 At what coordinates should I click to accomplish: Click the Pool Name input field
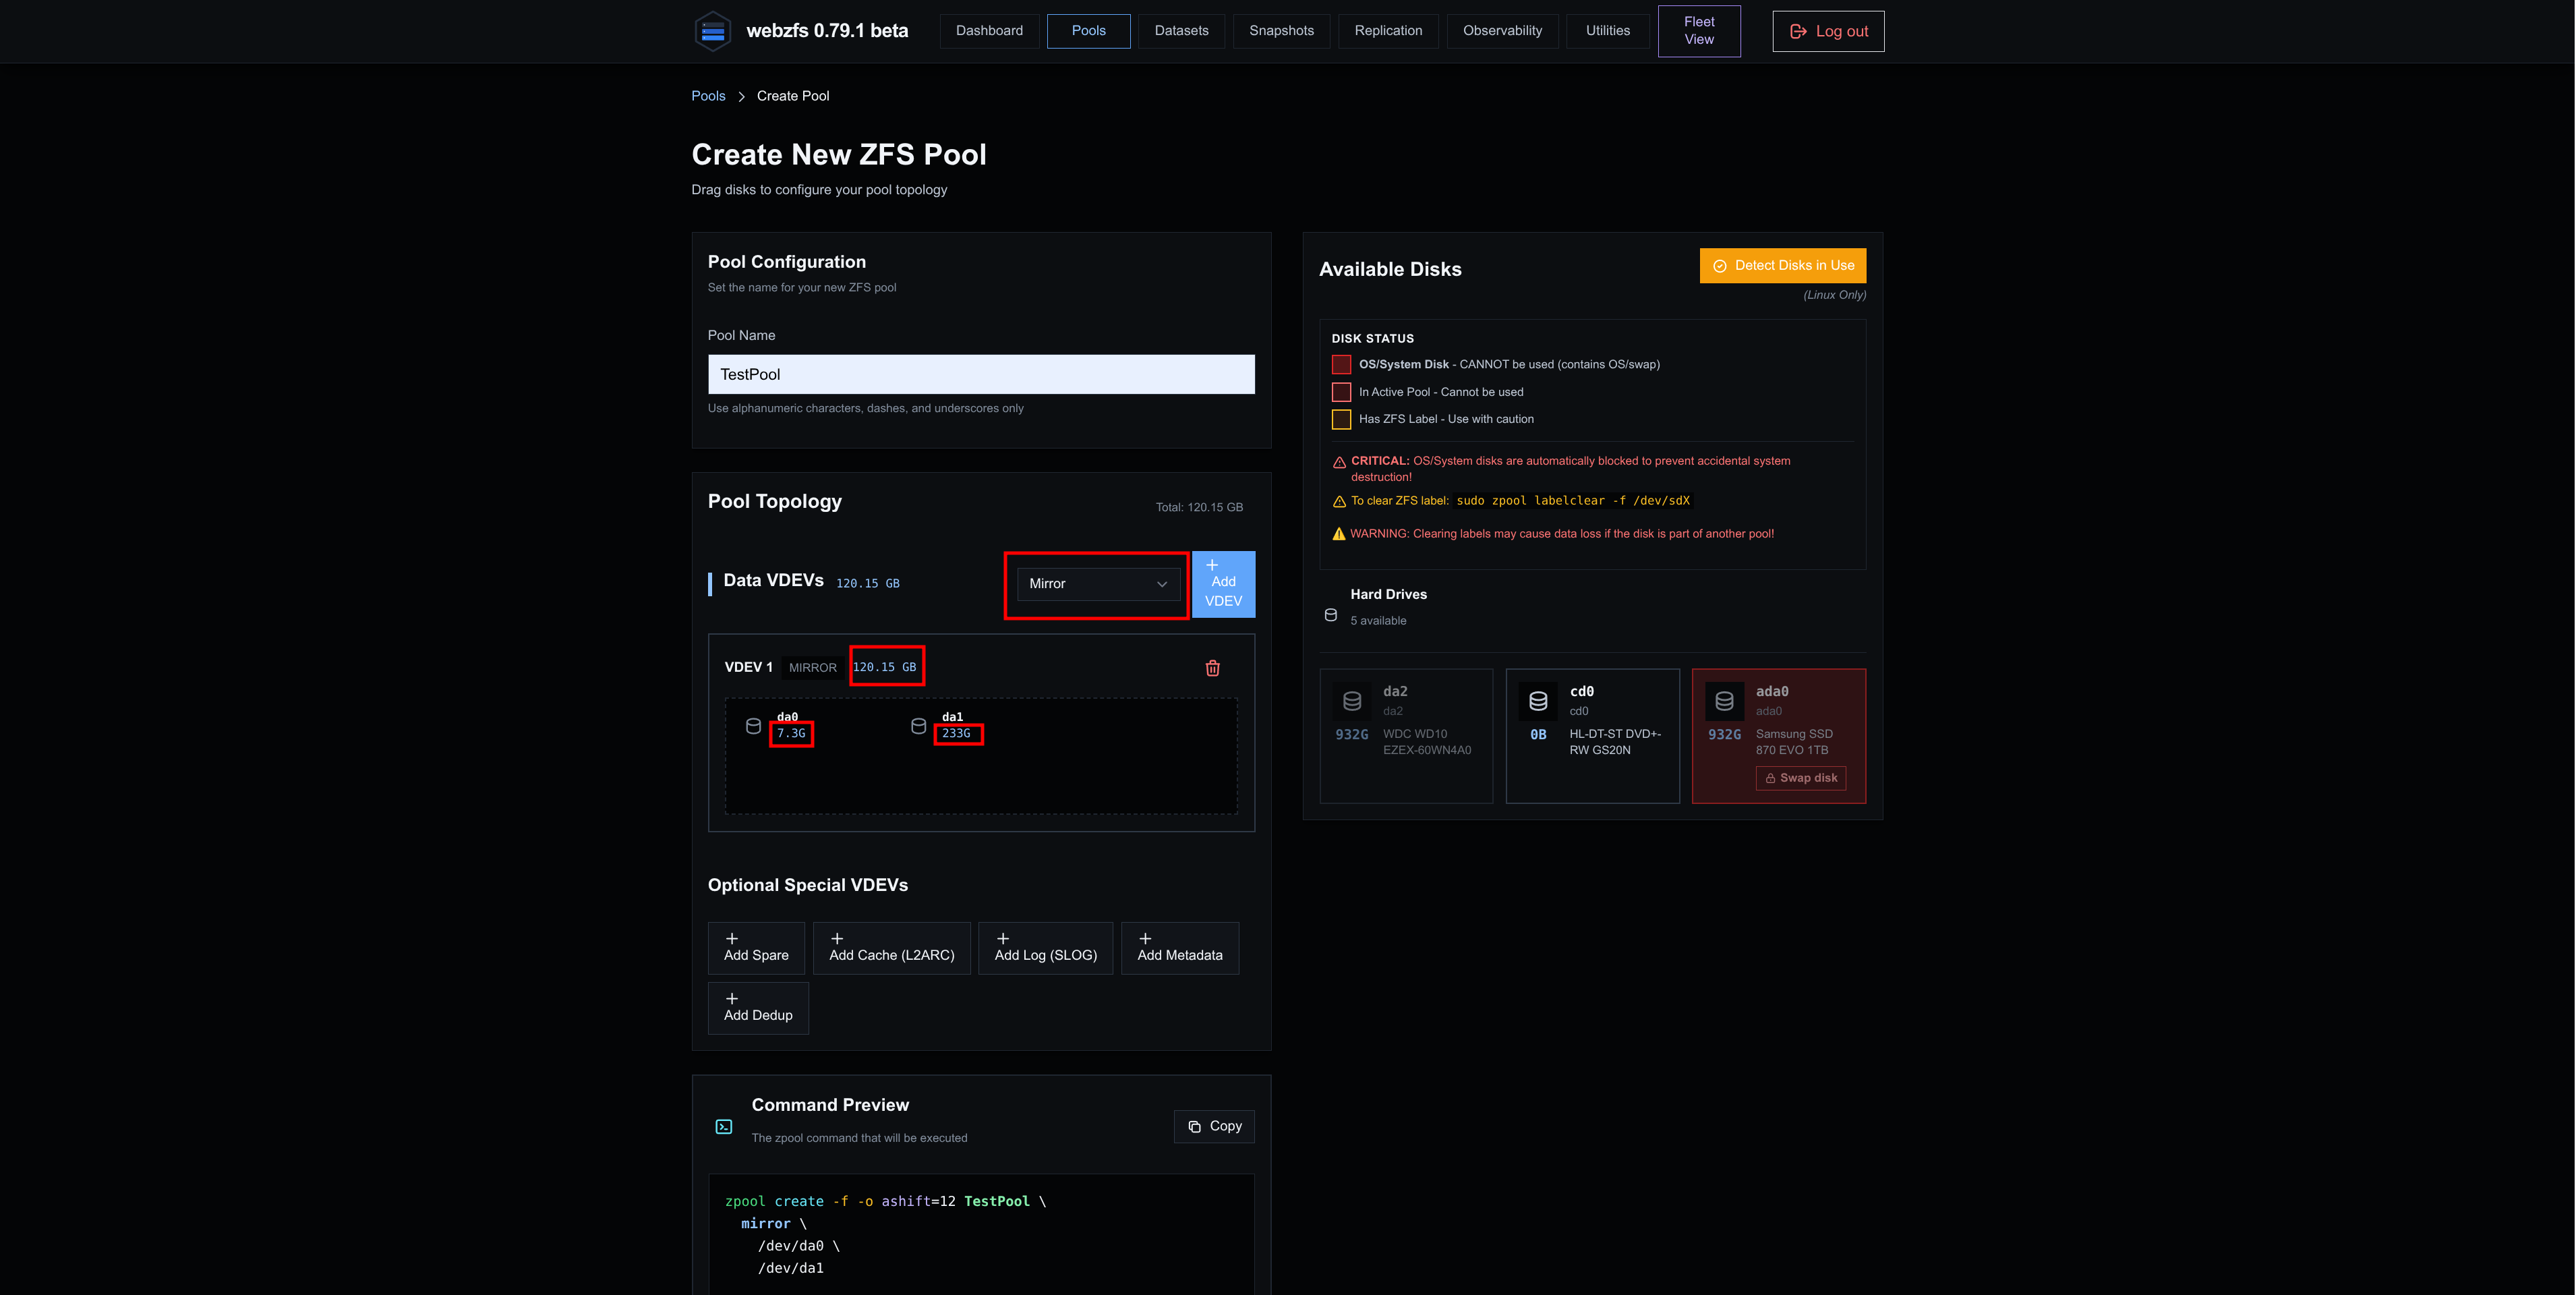[x=981, y=374]
